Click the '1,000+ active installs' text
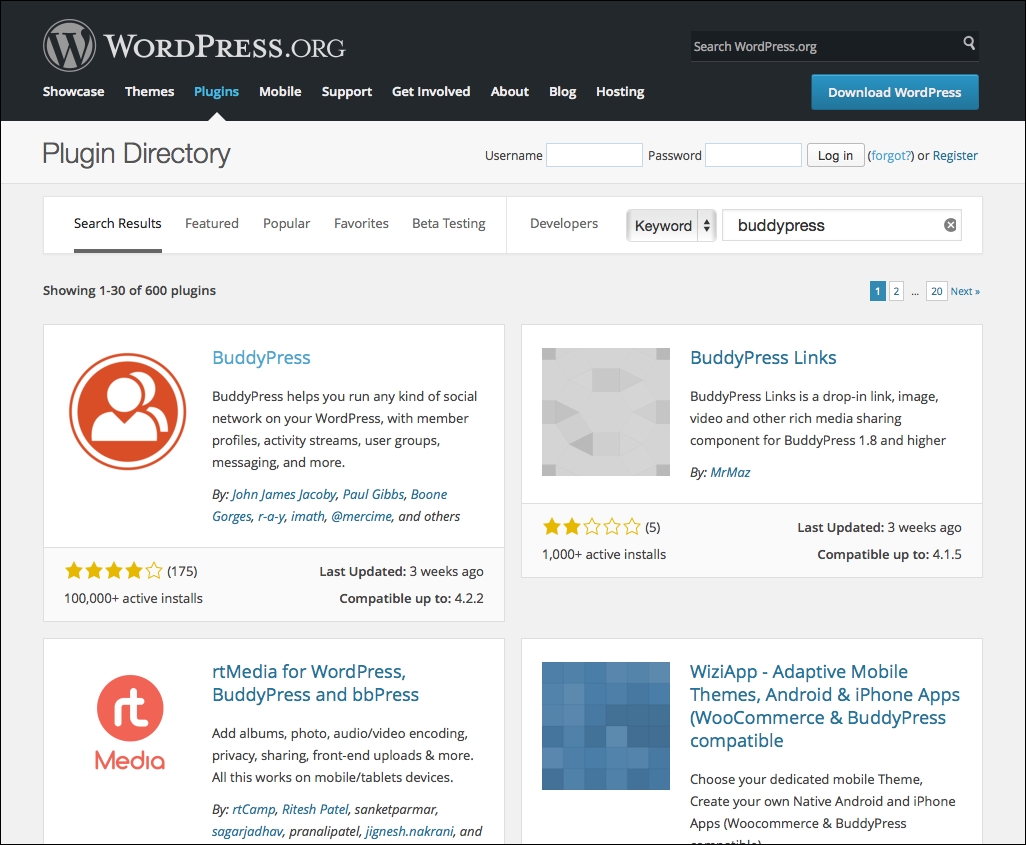1026x845 pixels. point(604,554)
